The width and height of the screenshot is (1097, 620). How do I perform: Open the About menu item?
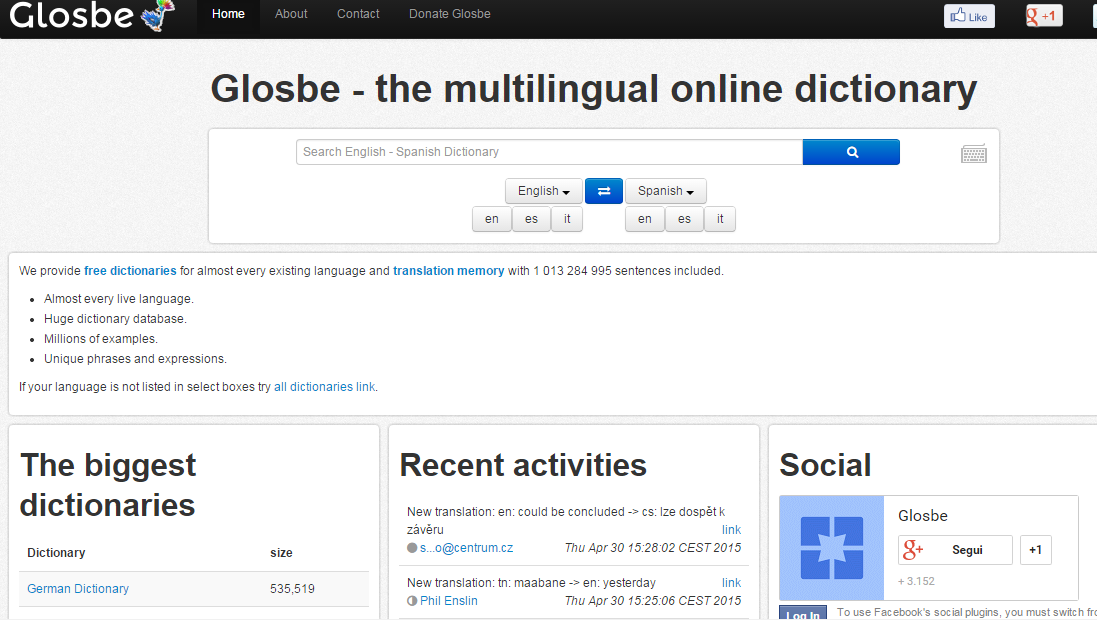291,14
